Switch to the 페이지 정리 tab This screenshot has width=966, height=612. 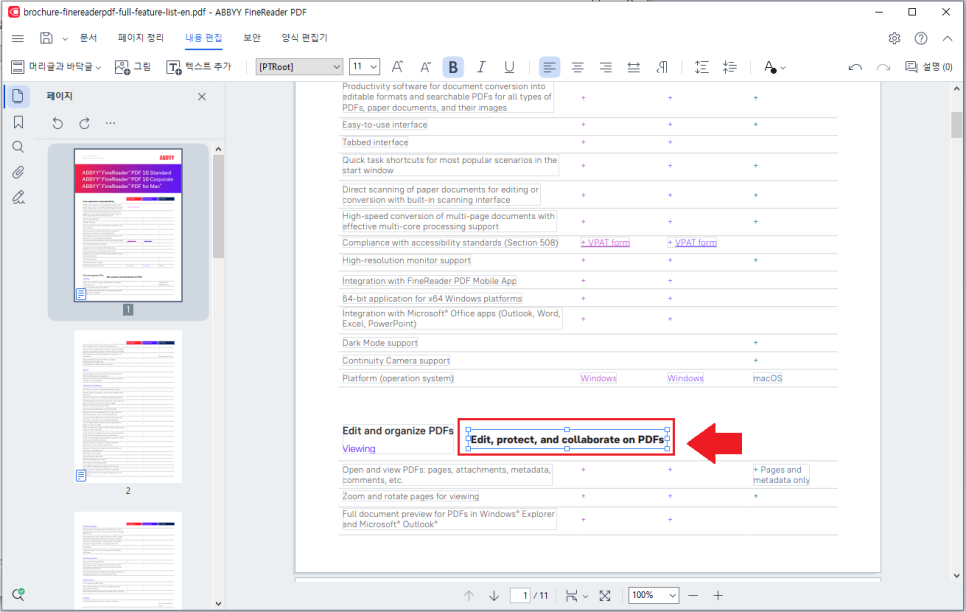click(x=141, y=38)
